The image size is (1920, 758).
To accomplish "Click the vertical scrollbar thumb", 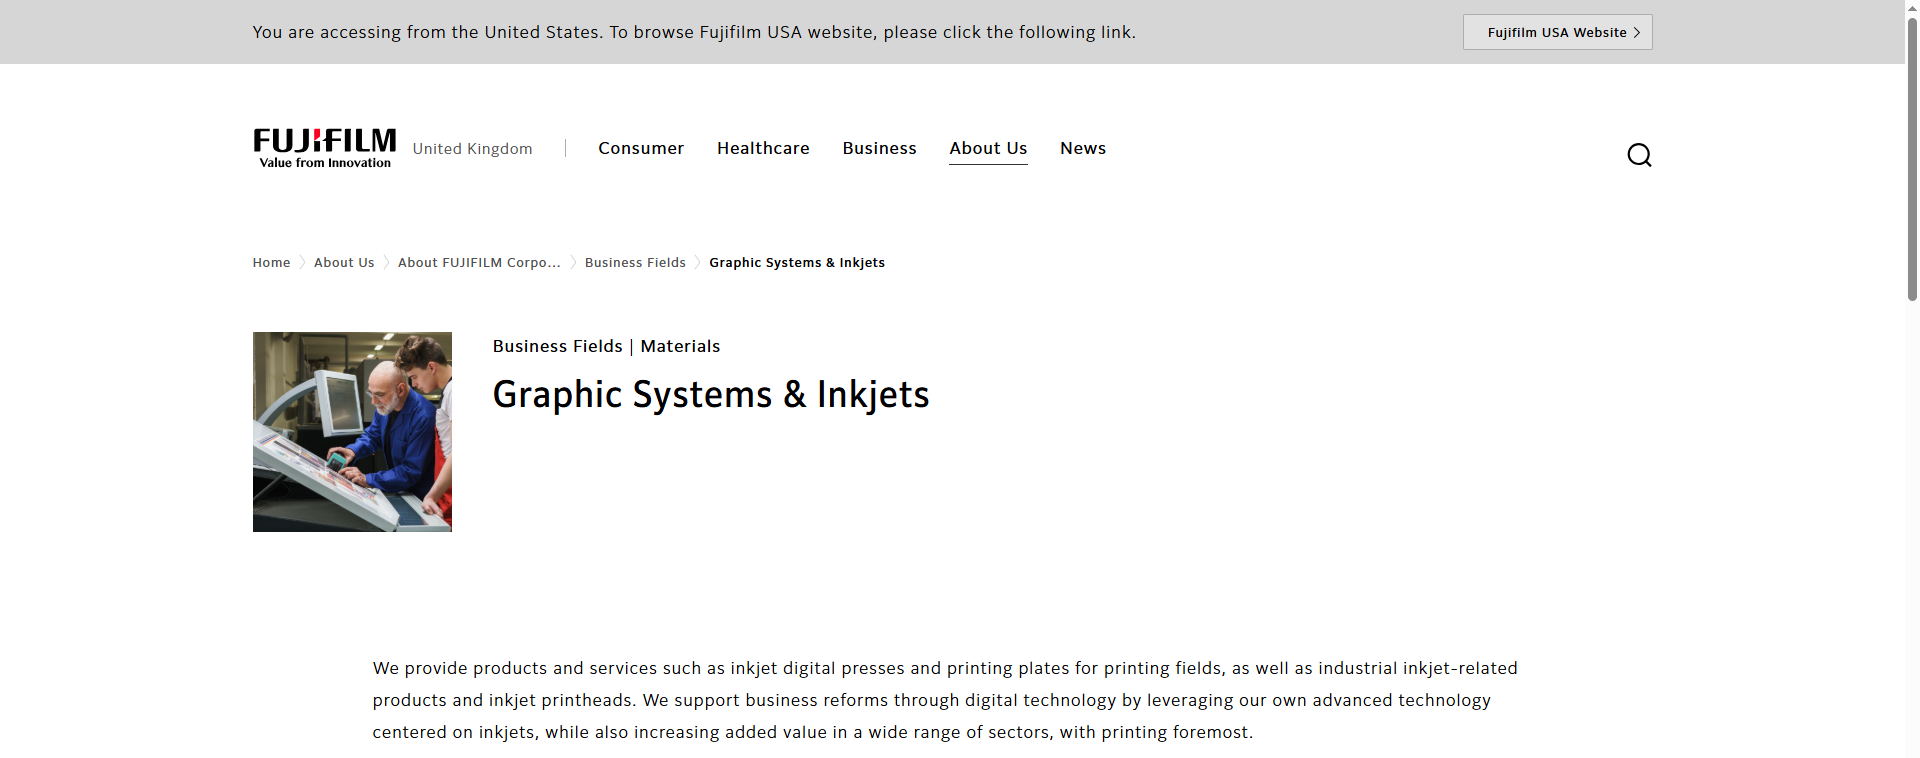I will [1912, 160].
